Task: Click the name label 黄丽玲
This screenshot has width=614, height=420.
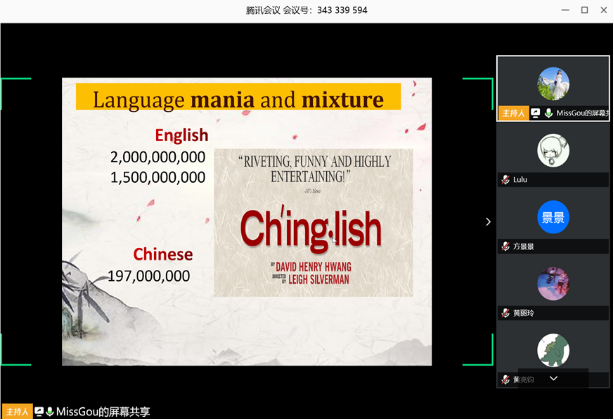Action: click(524, 313)
